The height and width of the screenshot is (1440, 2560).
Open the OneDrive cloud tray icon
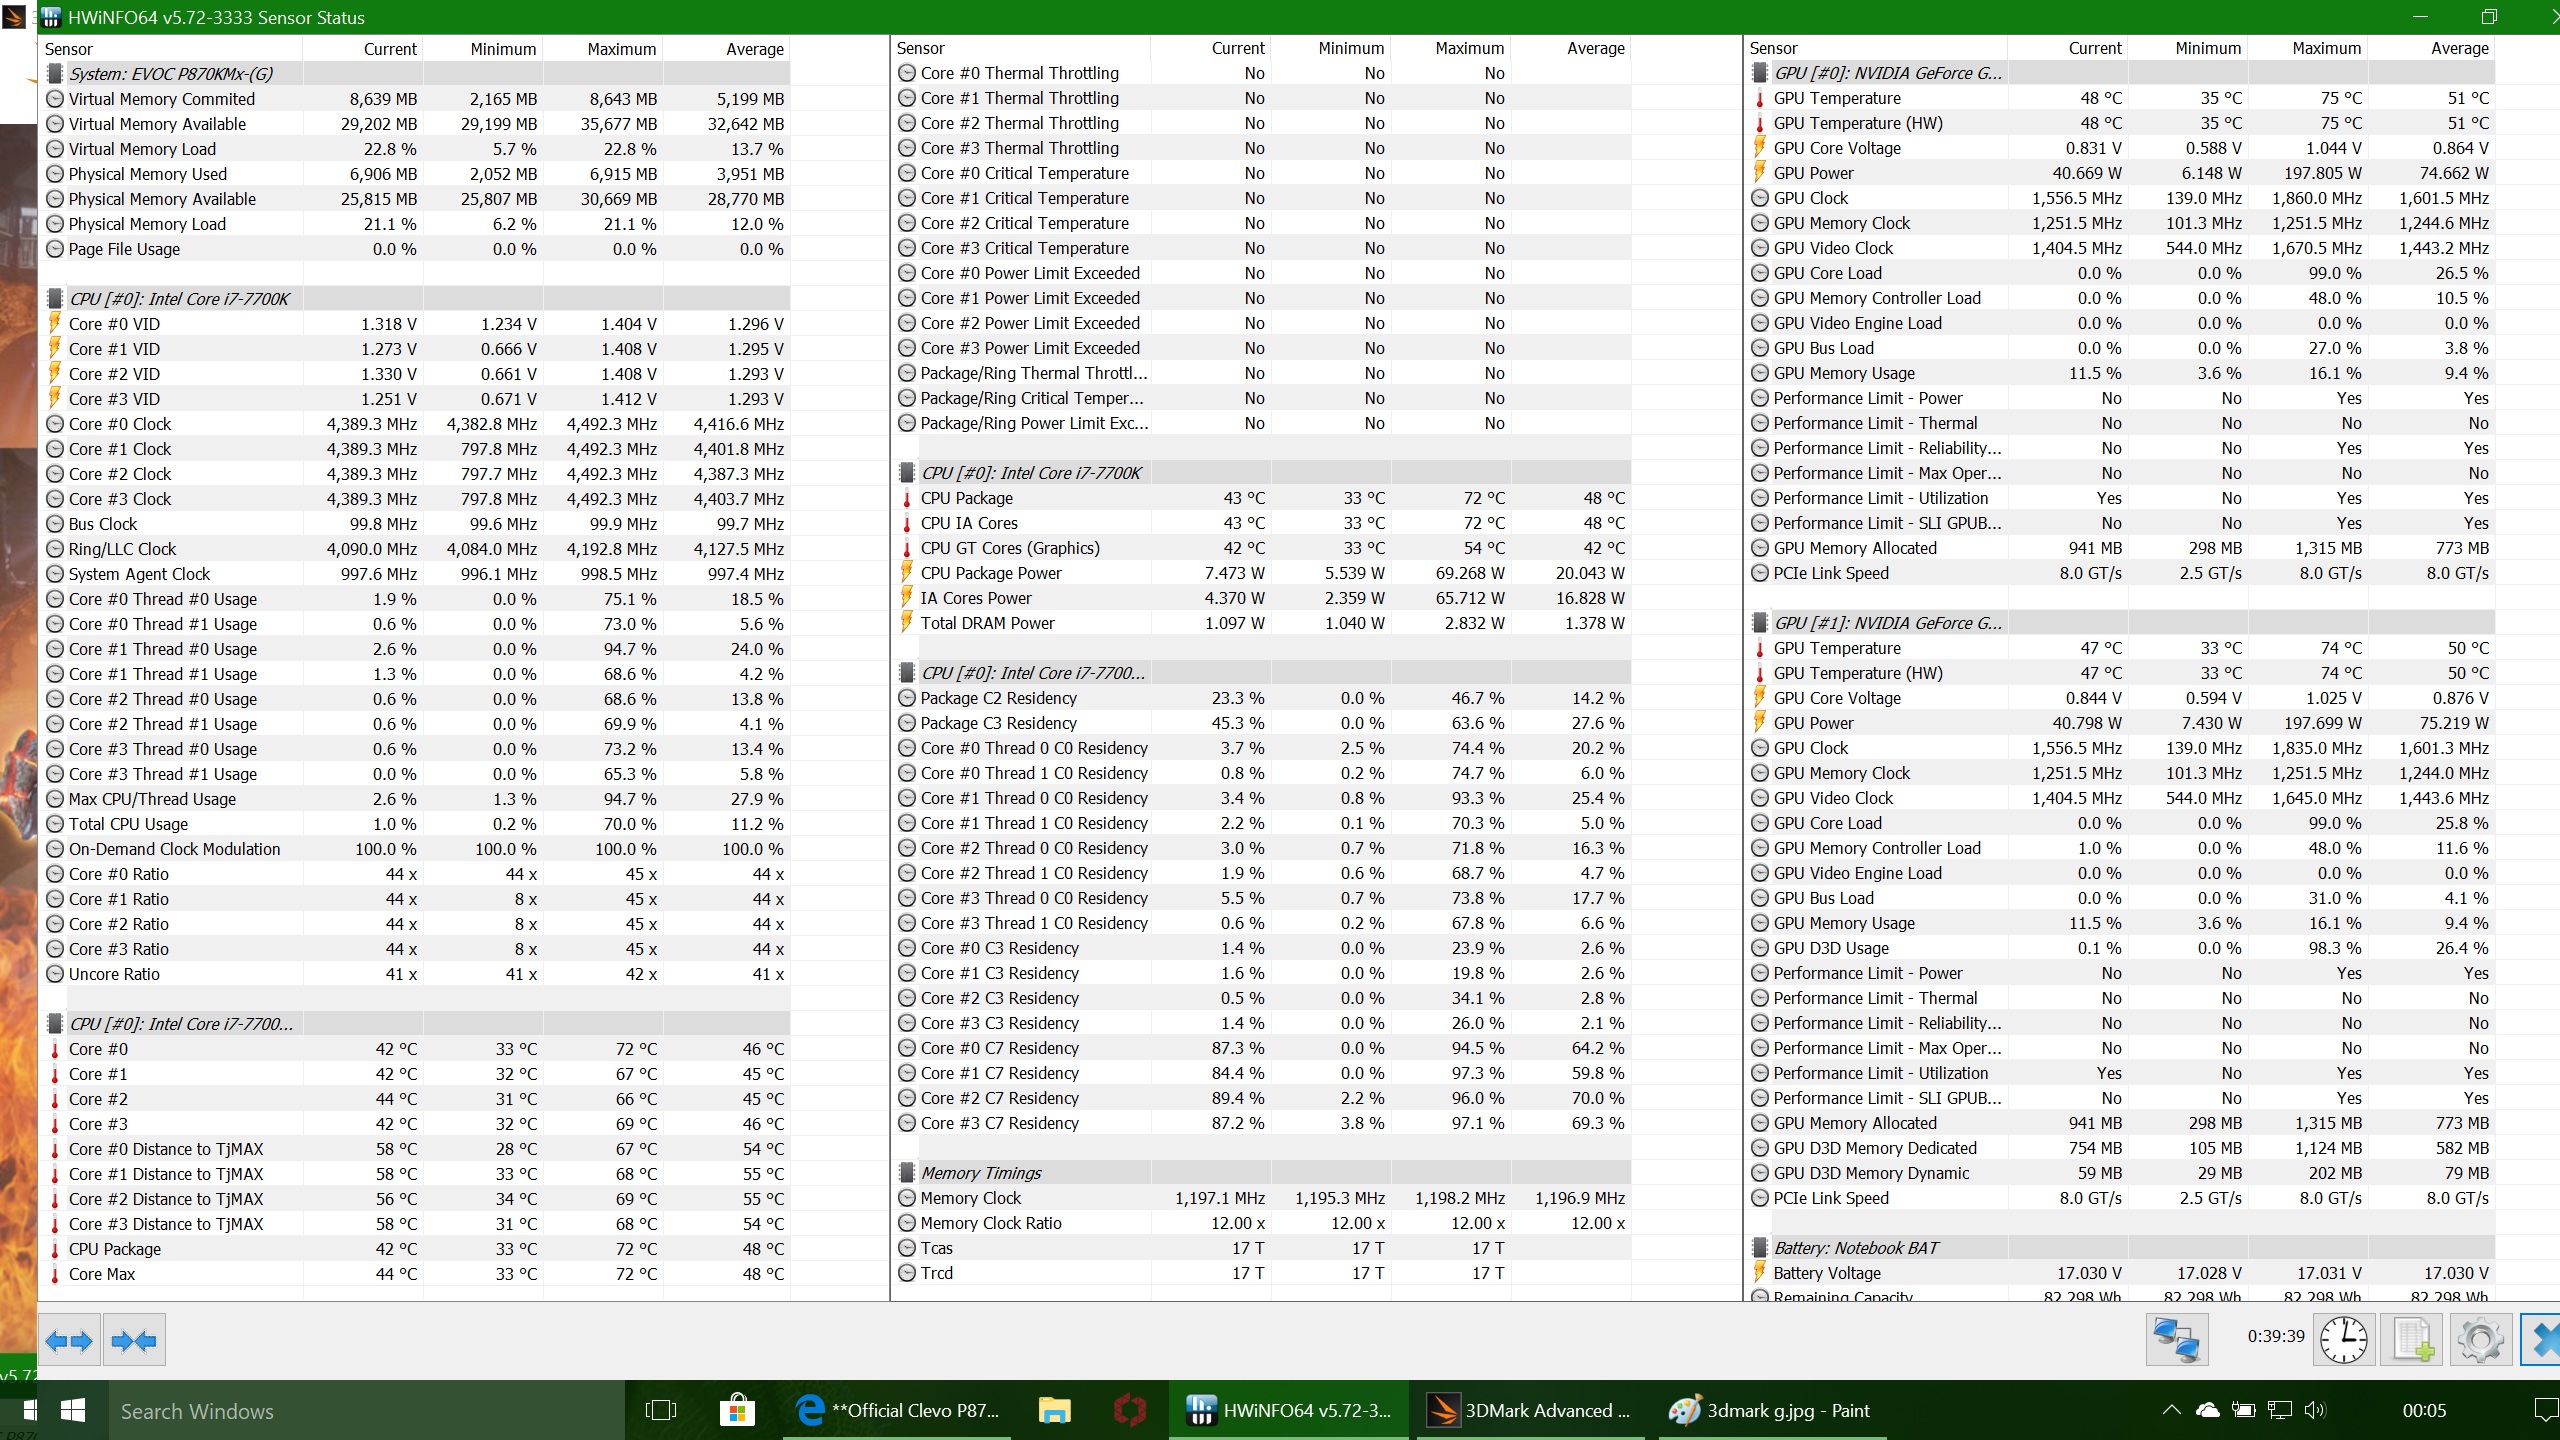point(2207,1411)
